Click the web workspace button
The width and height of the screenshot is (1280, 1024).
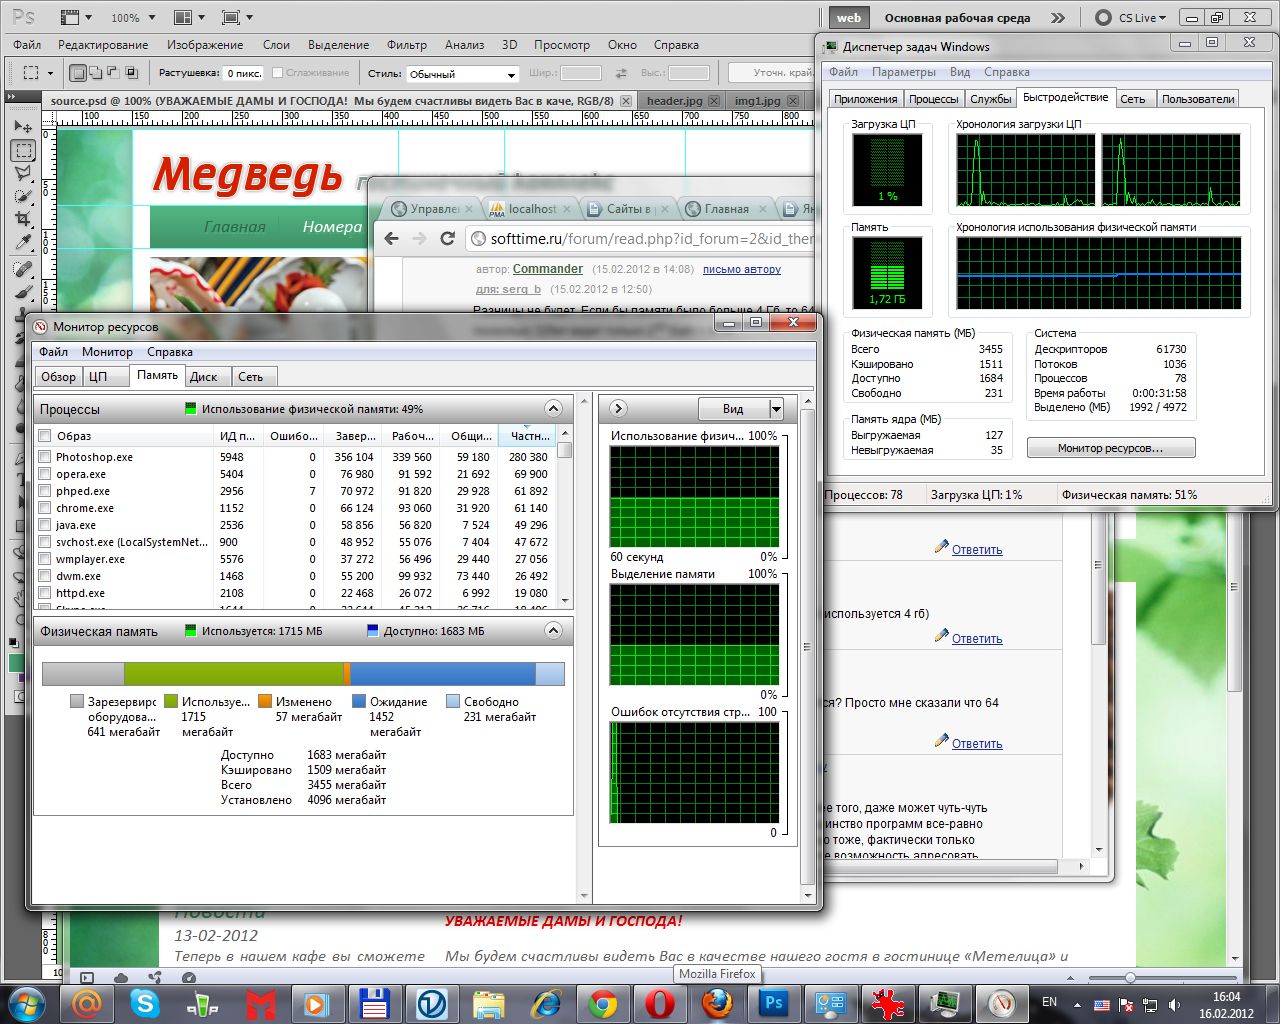click(x=849, y=17)
